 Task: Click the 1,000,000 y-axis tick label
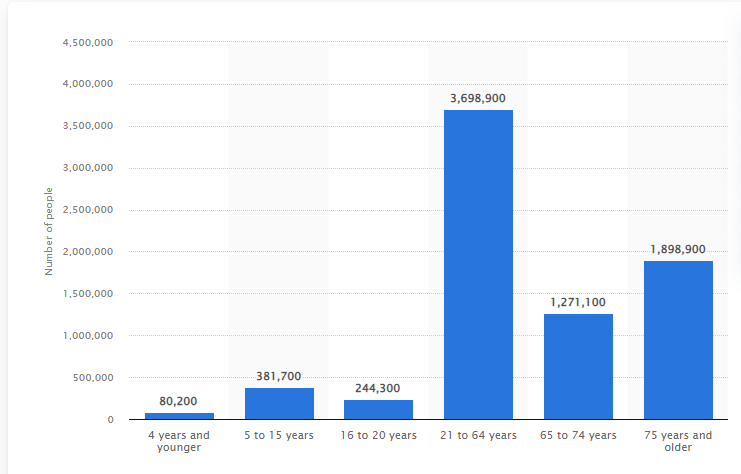(x=88, y=336)
